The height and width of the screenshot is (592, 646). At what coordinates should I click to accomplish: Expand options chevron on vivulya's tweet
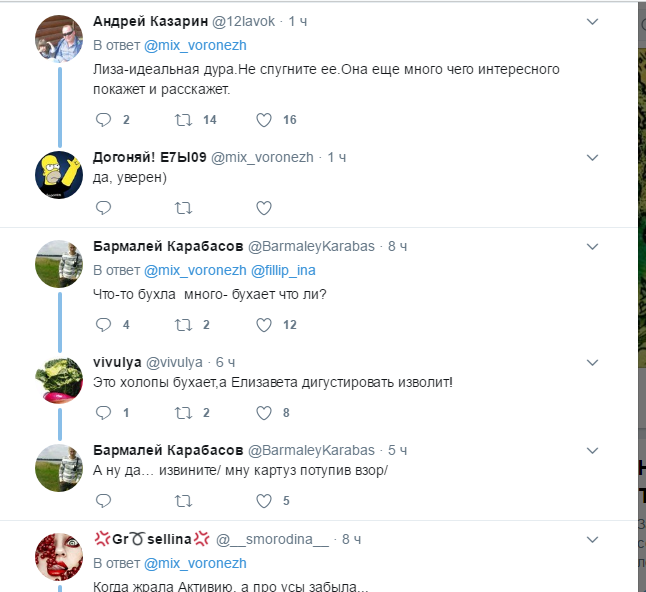click(592, 363)
